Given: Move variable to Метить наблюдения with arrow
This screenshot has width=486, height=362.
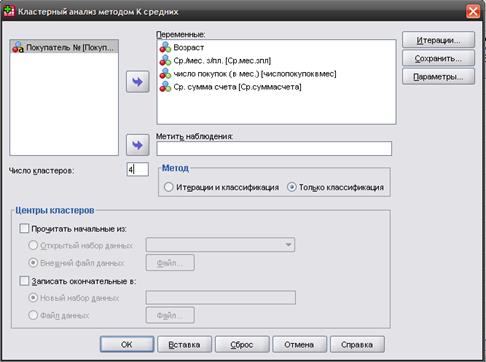Looking at the screenshot, I should coord(138,145).
